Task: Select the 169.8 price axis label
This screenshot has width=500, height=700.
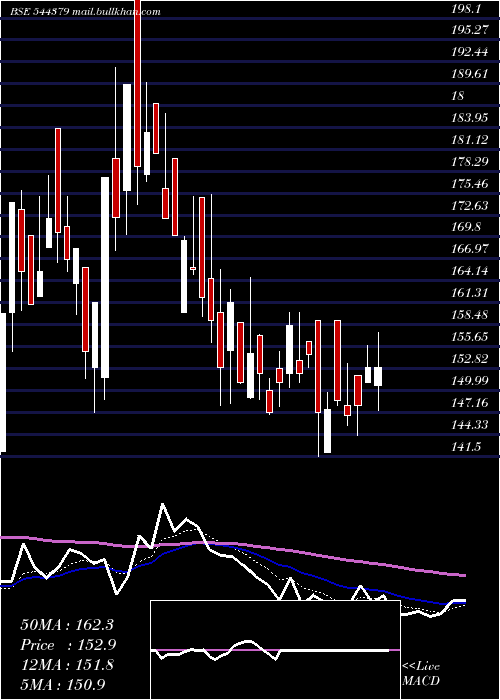Action: tap(466, 227)
